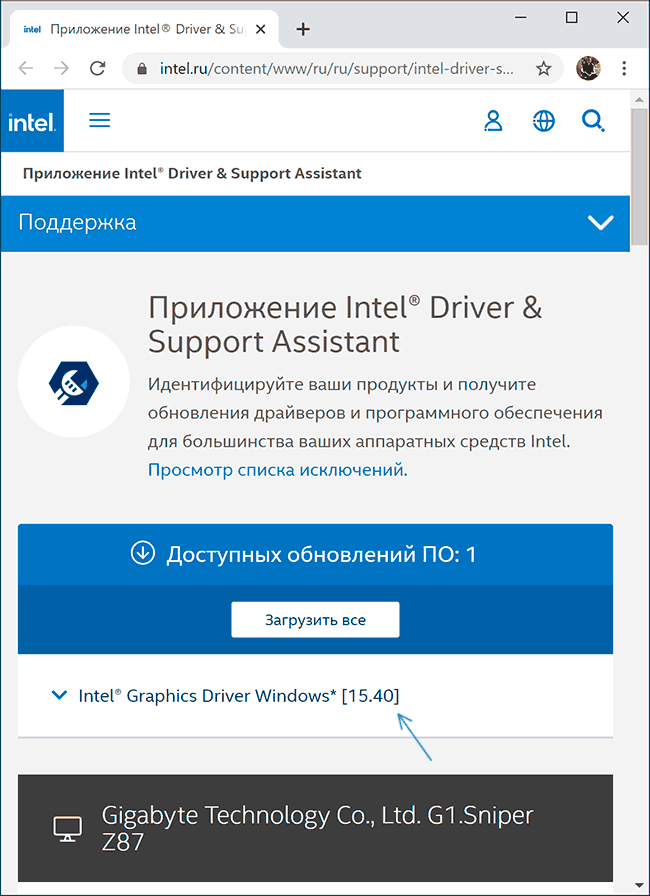Open the Chrome profile avatar
The height and width of the screenshot is (896, 650).
click(588, 69)
